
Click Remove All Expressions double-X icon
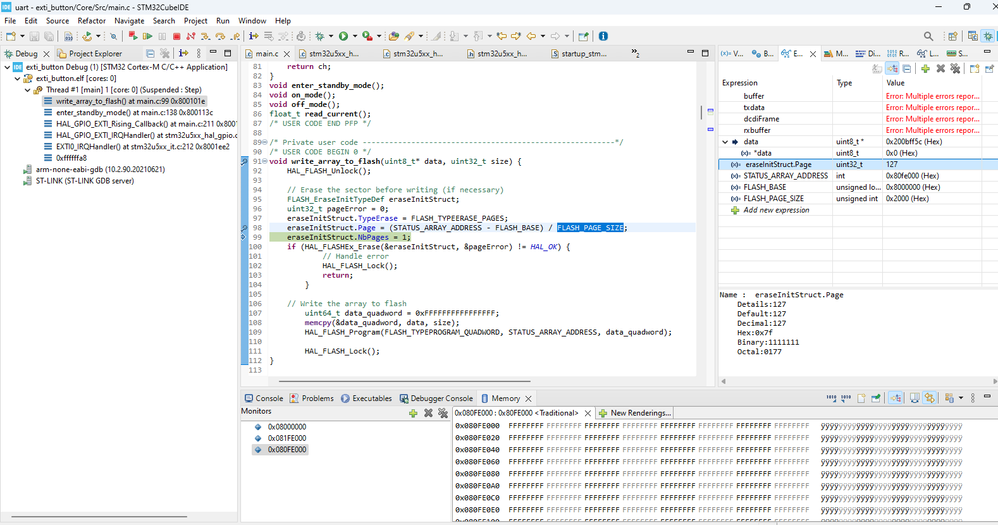click(955, 69)
